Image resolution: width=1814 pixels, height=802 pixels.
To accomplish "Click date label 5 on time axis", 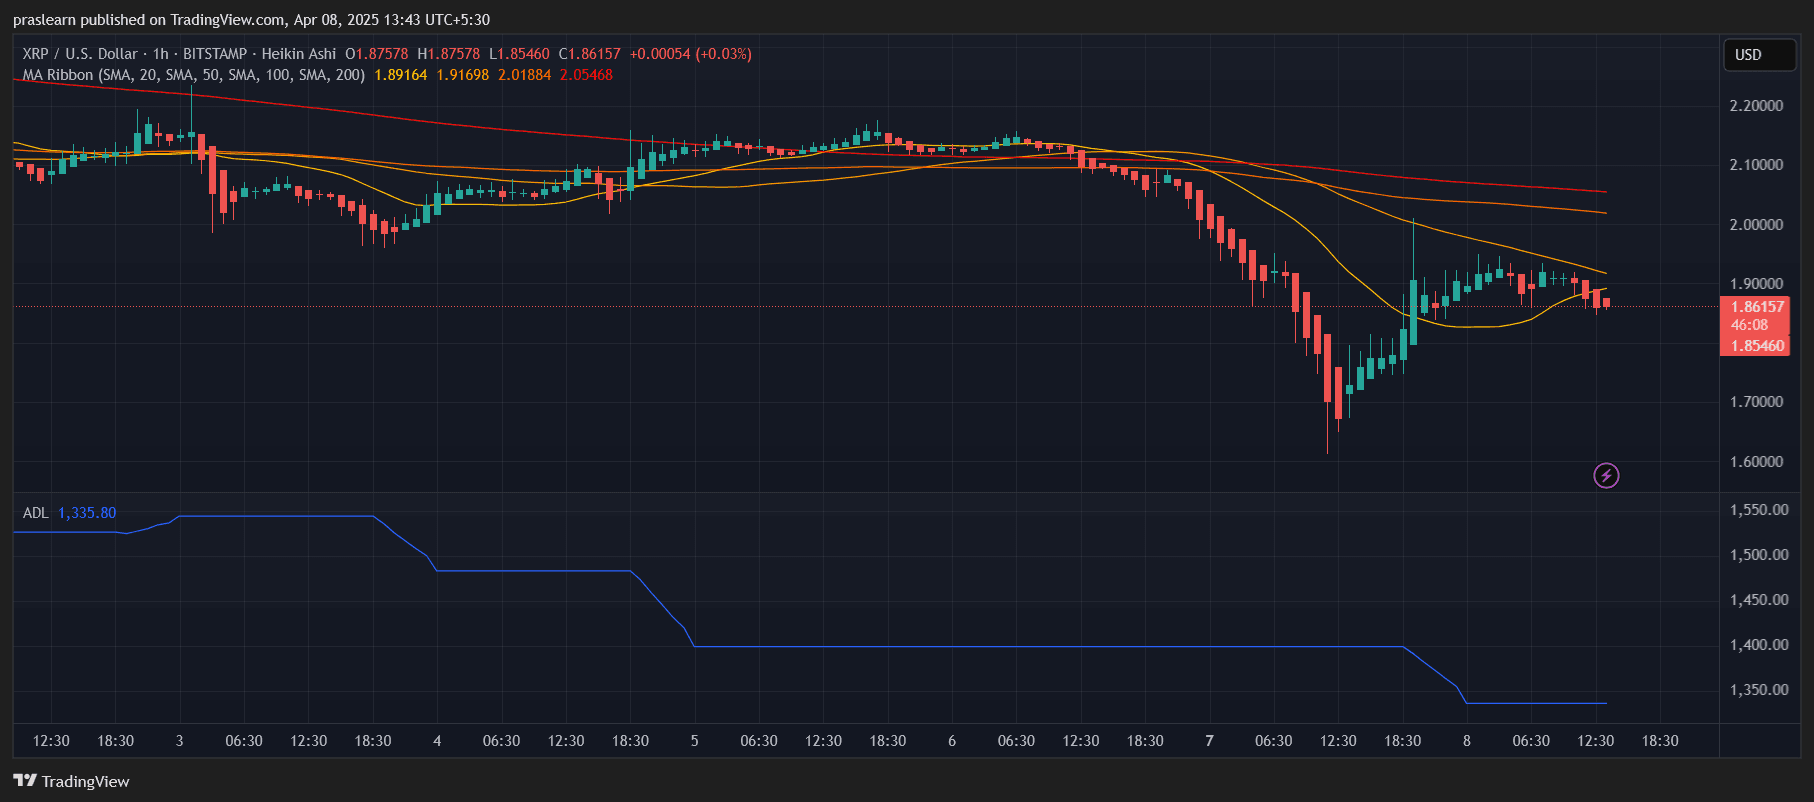I will [x=694, y=741].
